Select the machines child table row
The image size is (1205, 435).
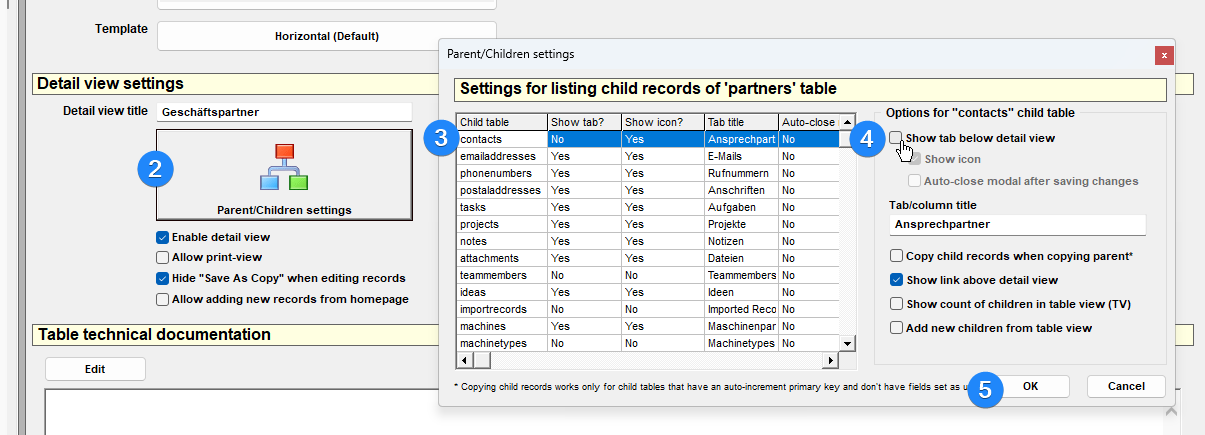point(648,326)
